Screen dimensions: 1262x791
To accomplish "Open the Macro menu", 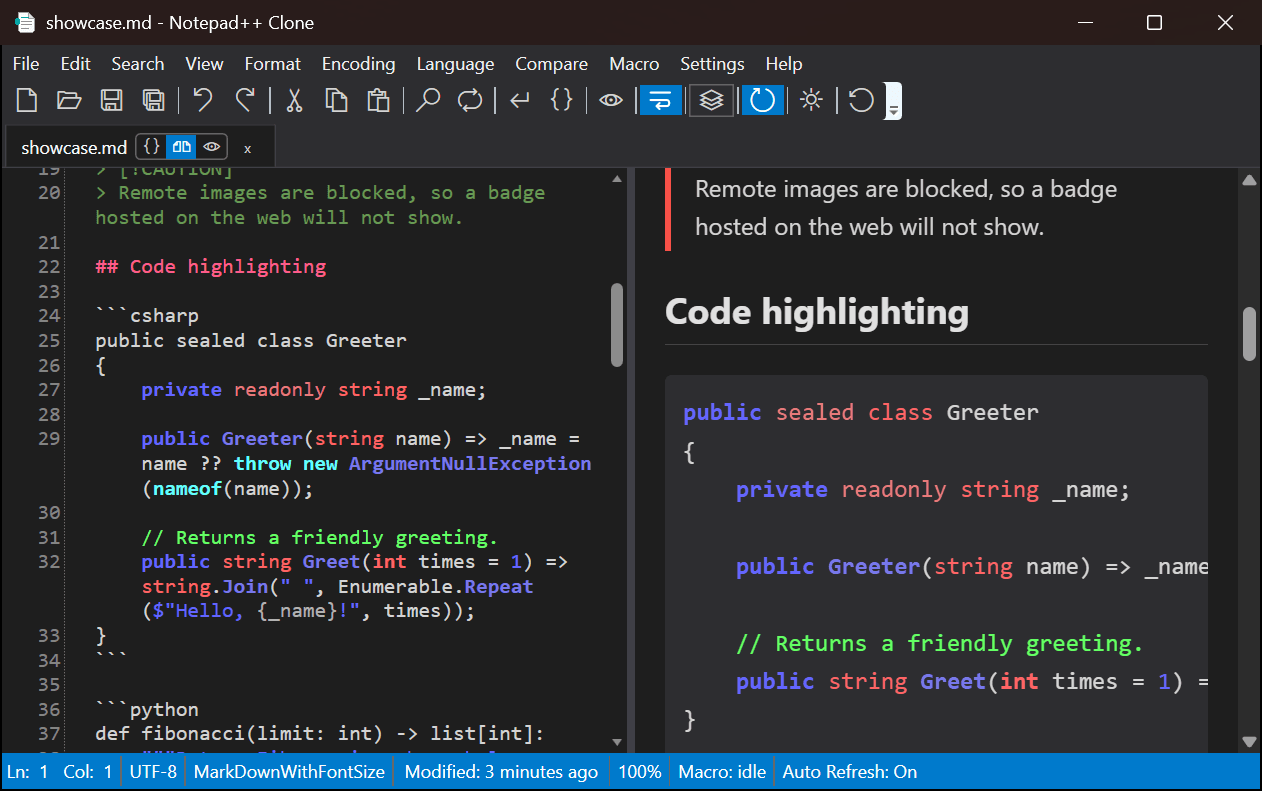I will [x=634, y=64].
